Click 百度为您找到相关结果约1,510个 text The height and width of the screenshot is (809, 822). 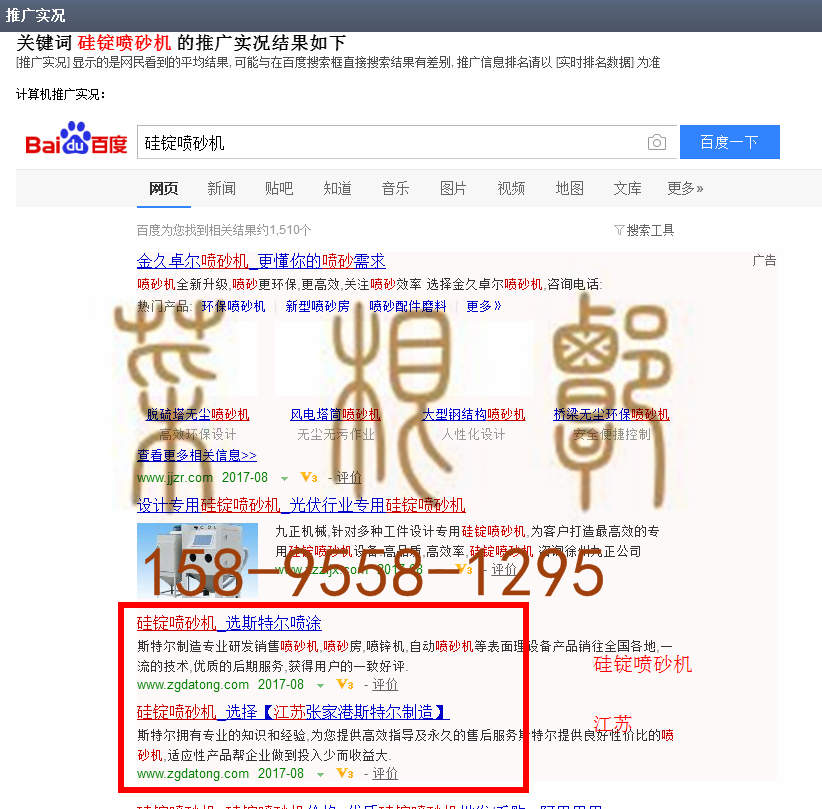(224, 230)
